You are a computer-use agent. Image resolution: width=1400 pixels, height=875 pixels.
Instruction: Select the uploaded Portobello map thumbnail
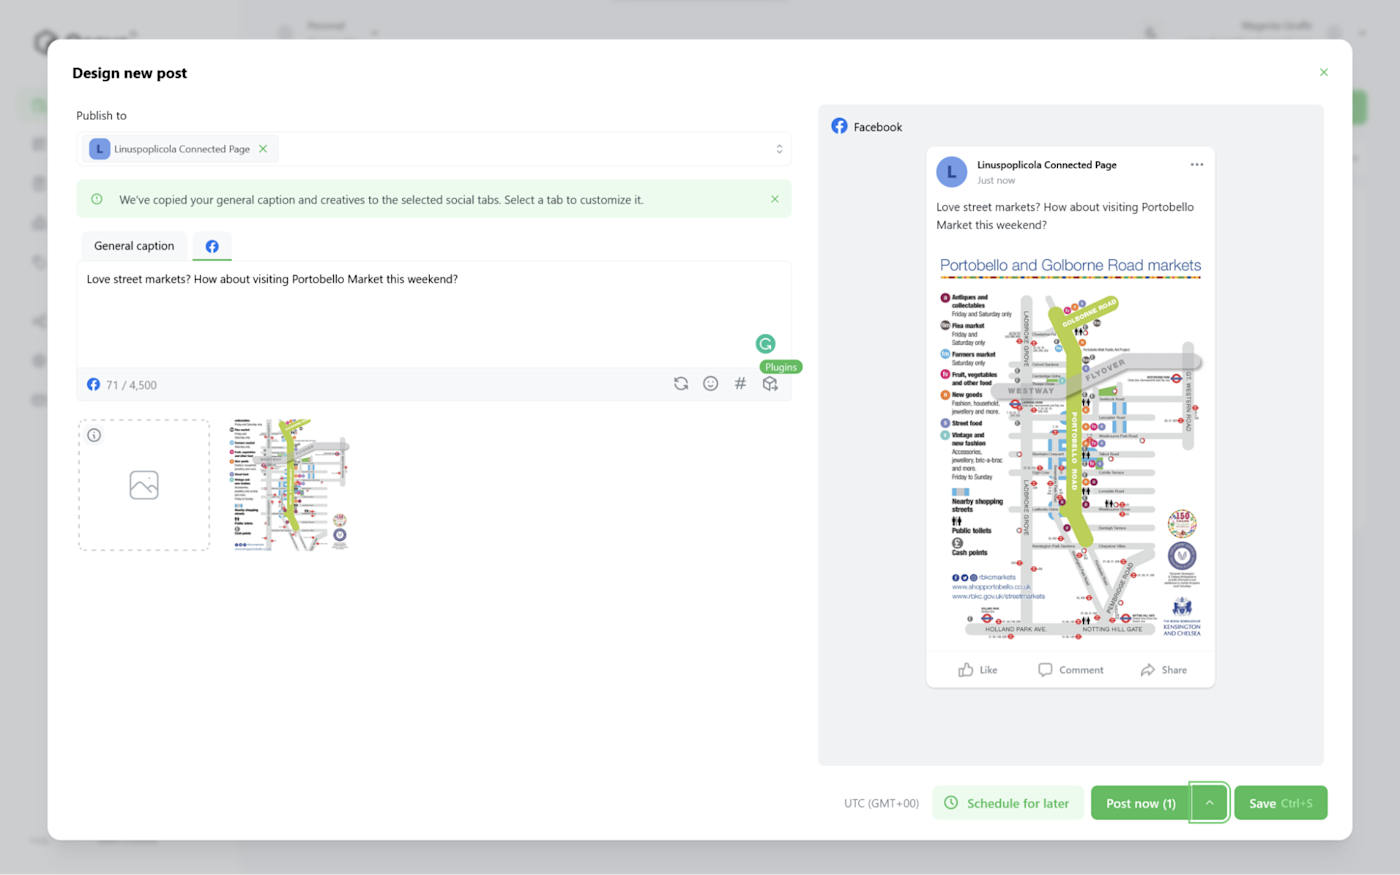289,485
